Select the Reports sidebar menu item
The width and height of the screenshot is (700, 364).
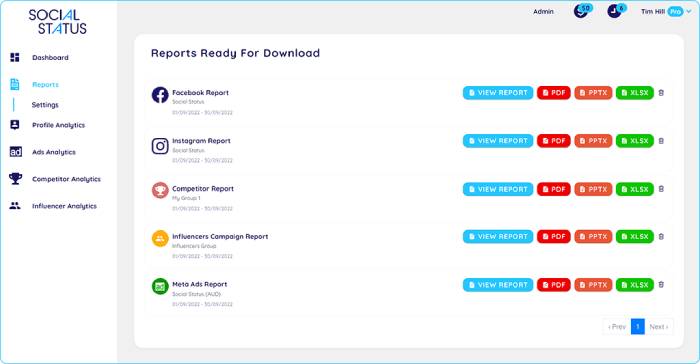[45, 84]
